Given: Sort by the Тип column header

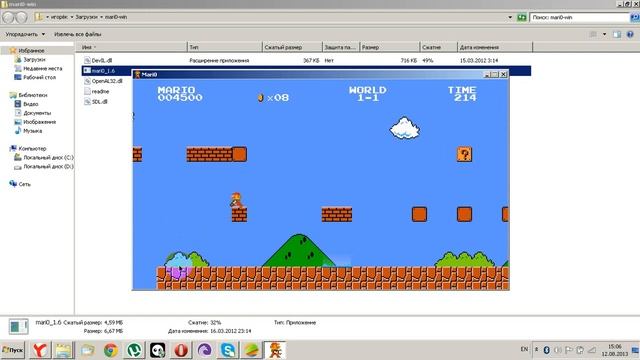Looking at the screenshot, I should (x=224, y=47).
